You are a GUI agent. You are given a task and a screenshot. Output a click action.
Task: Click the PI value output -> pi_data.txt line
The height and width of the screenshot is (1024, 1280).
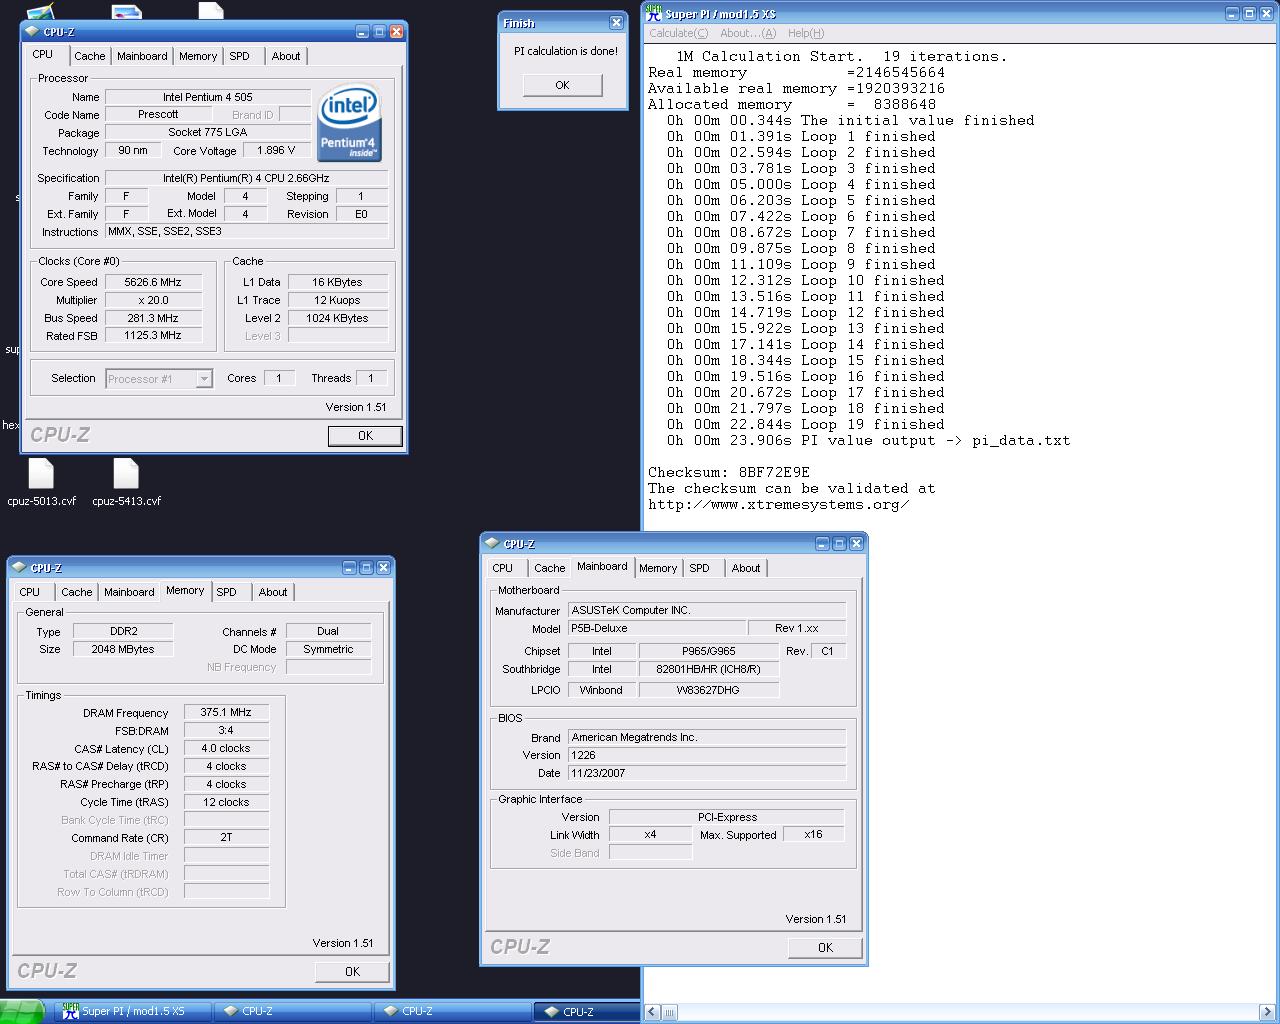(869, 440)
